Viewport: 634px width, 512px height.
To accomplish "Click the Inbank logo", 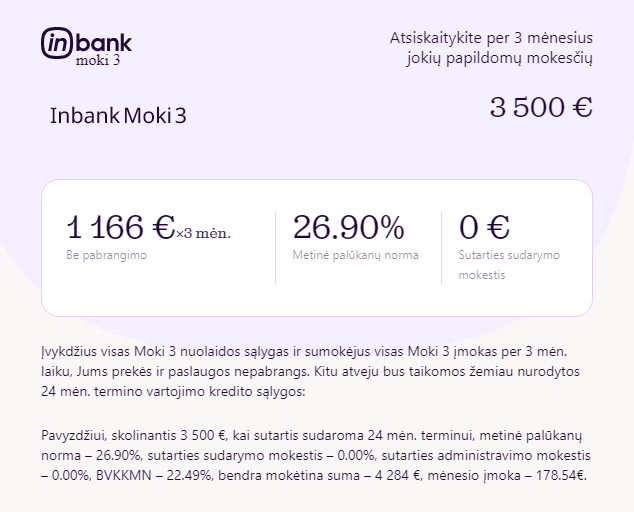I will coord(86,46).
